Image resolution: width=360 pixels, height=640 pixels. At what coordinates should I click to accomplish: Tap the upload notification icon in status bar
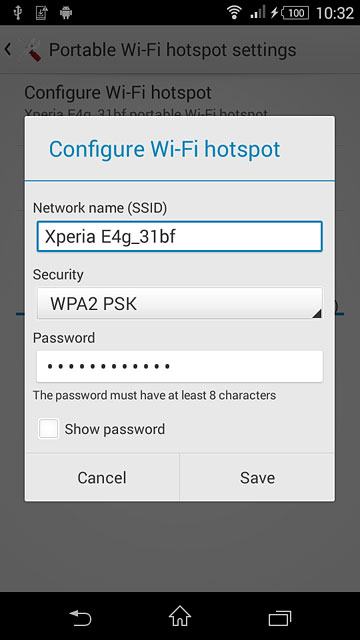click(x=41, y=13)
